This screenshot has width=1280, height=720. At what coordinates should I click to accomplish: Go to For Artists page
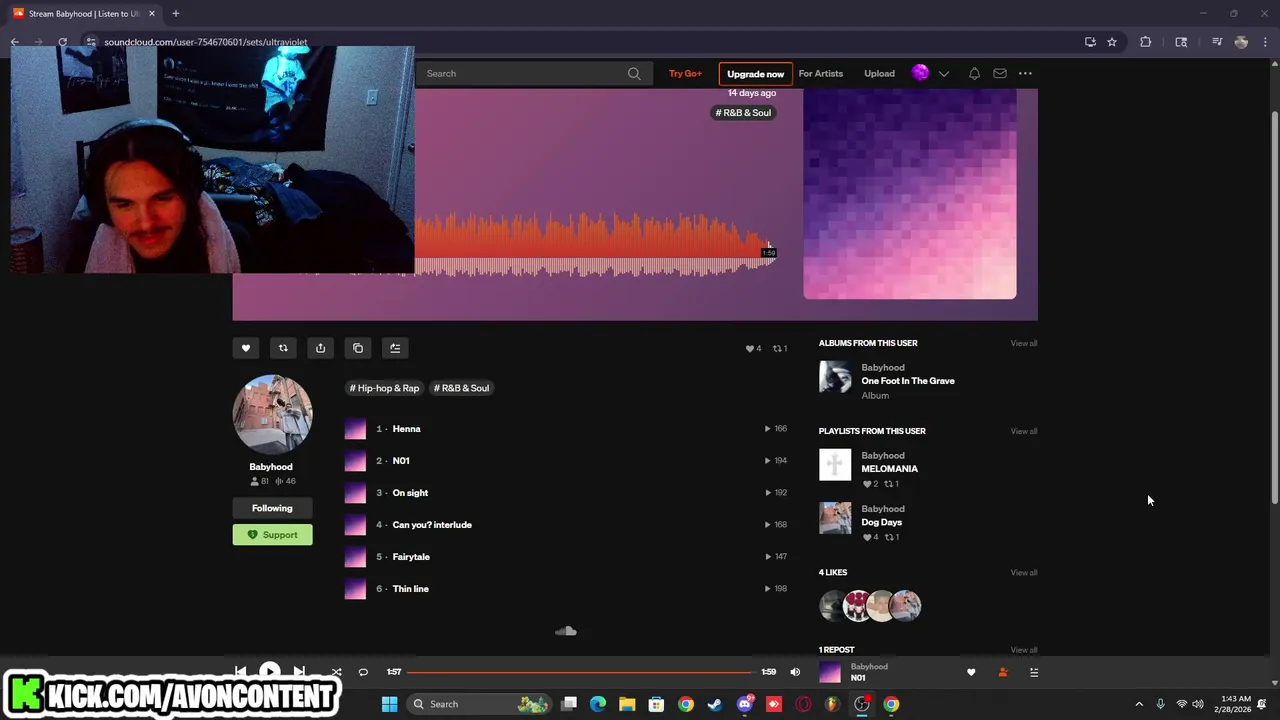pos(820,73)
